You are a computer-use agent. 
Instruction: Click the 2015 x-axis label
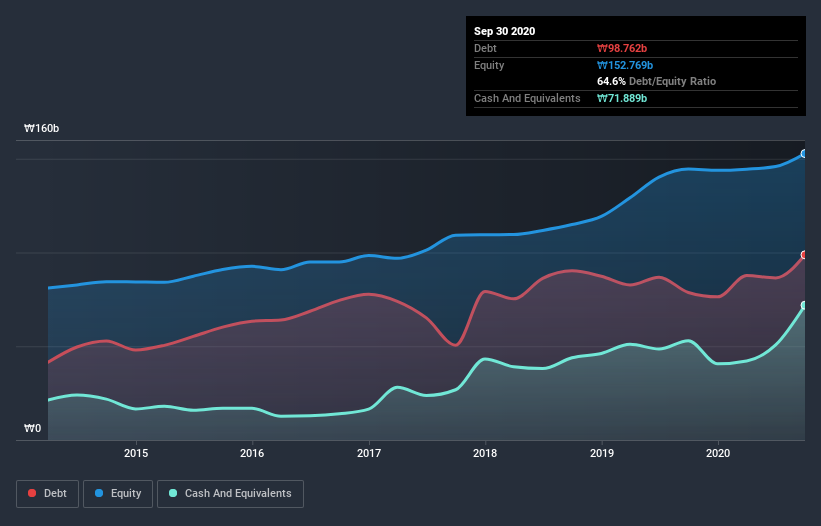136,453
